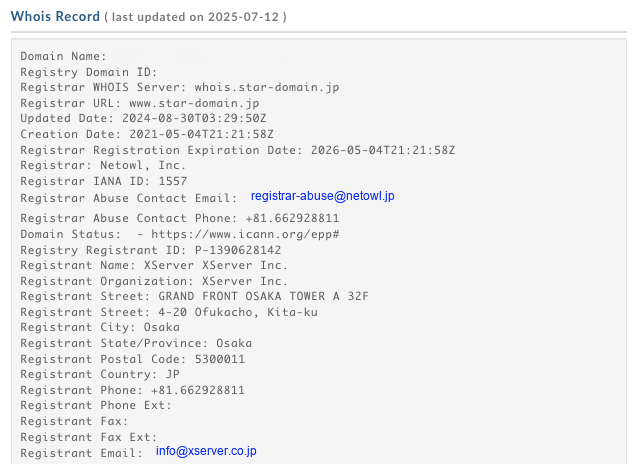This screenshot has height=464, width=636.
Task: Click the Registrant Phone +81.662928811 line
Action: [133, 390]
